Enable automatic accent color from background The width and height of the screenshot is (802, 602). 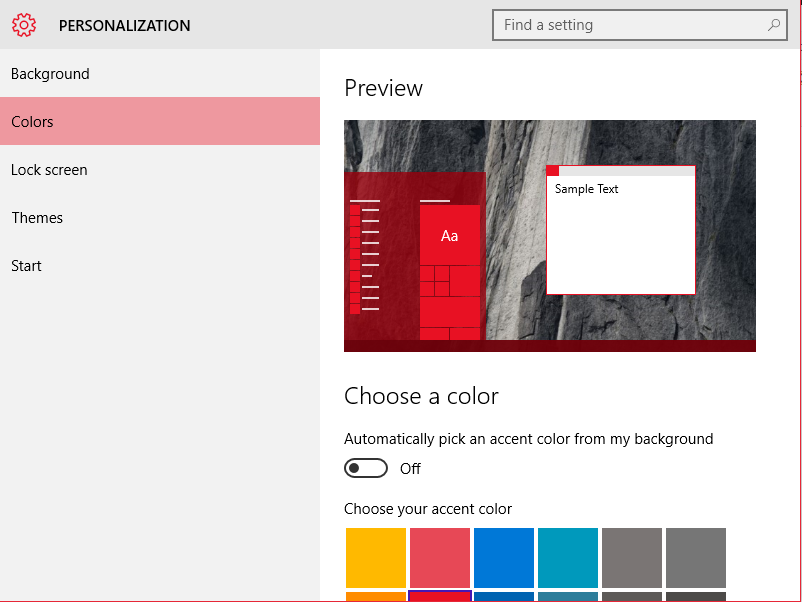[366, 468]
